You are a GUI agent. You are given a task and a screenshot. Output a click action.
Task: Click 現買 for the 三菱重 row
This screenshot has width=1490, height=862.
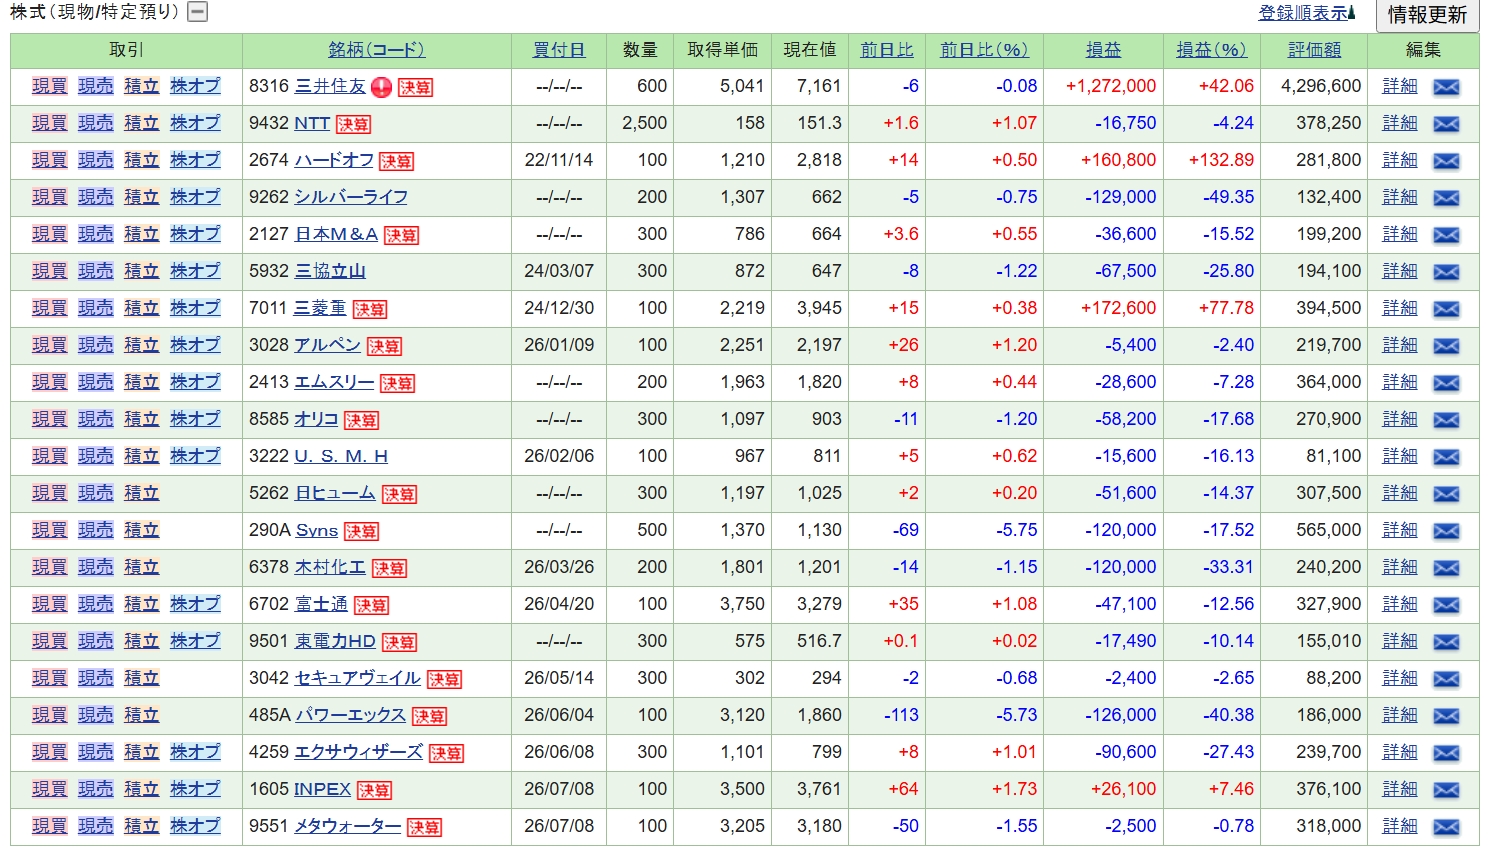pos(50,308)
